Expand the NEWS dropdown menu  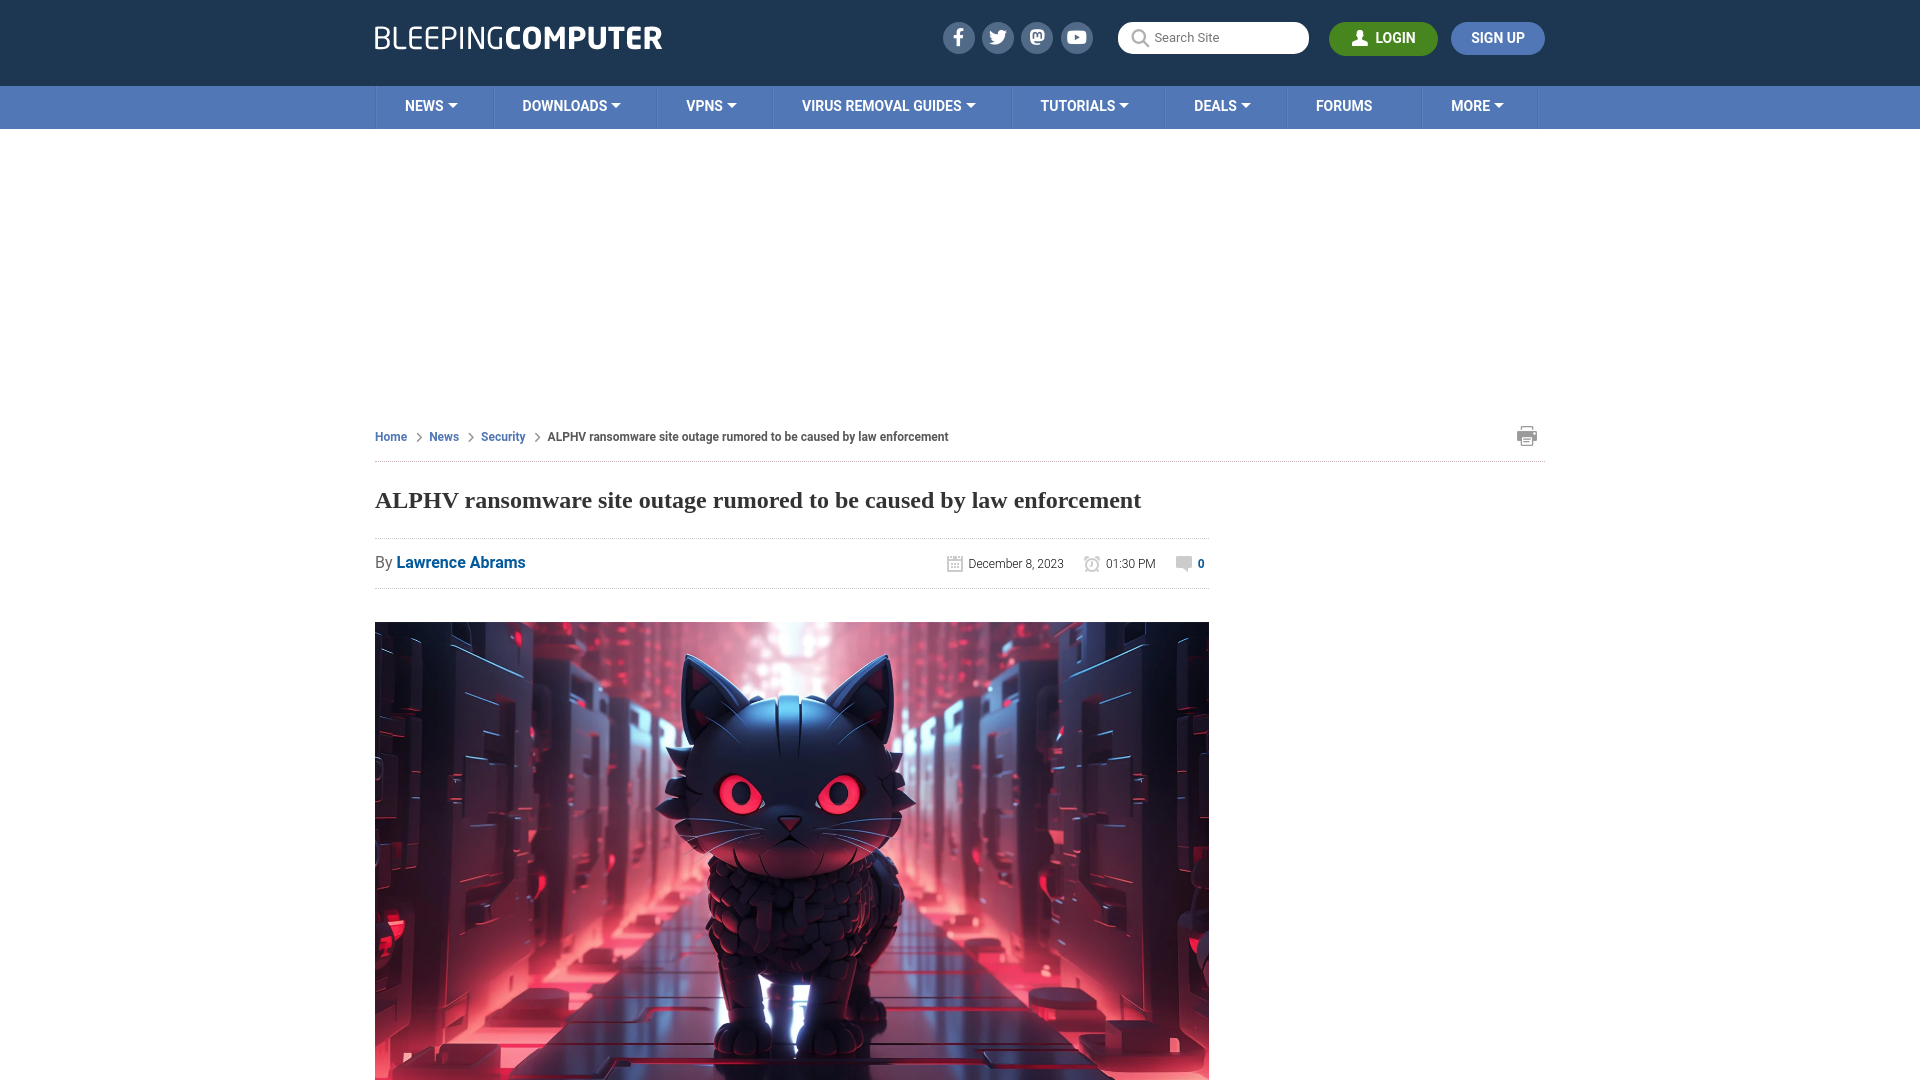click(431, 105)
